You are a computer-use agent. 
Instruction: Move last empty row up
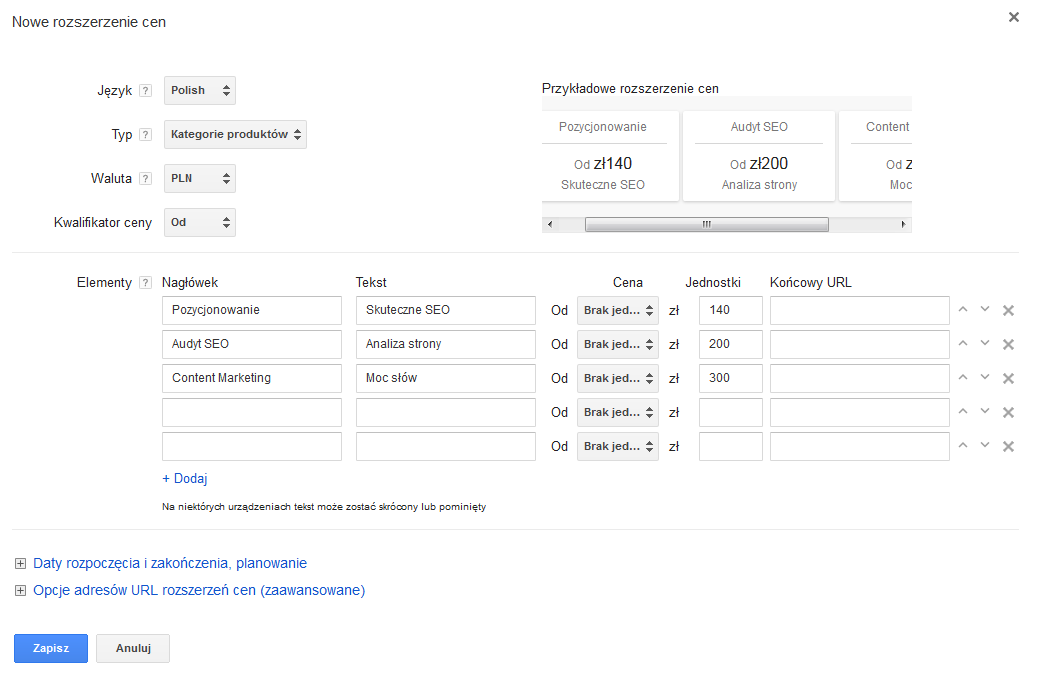tap(963, 445)
